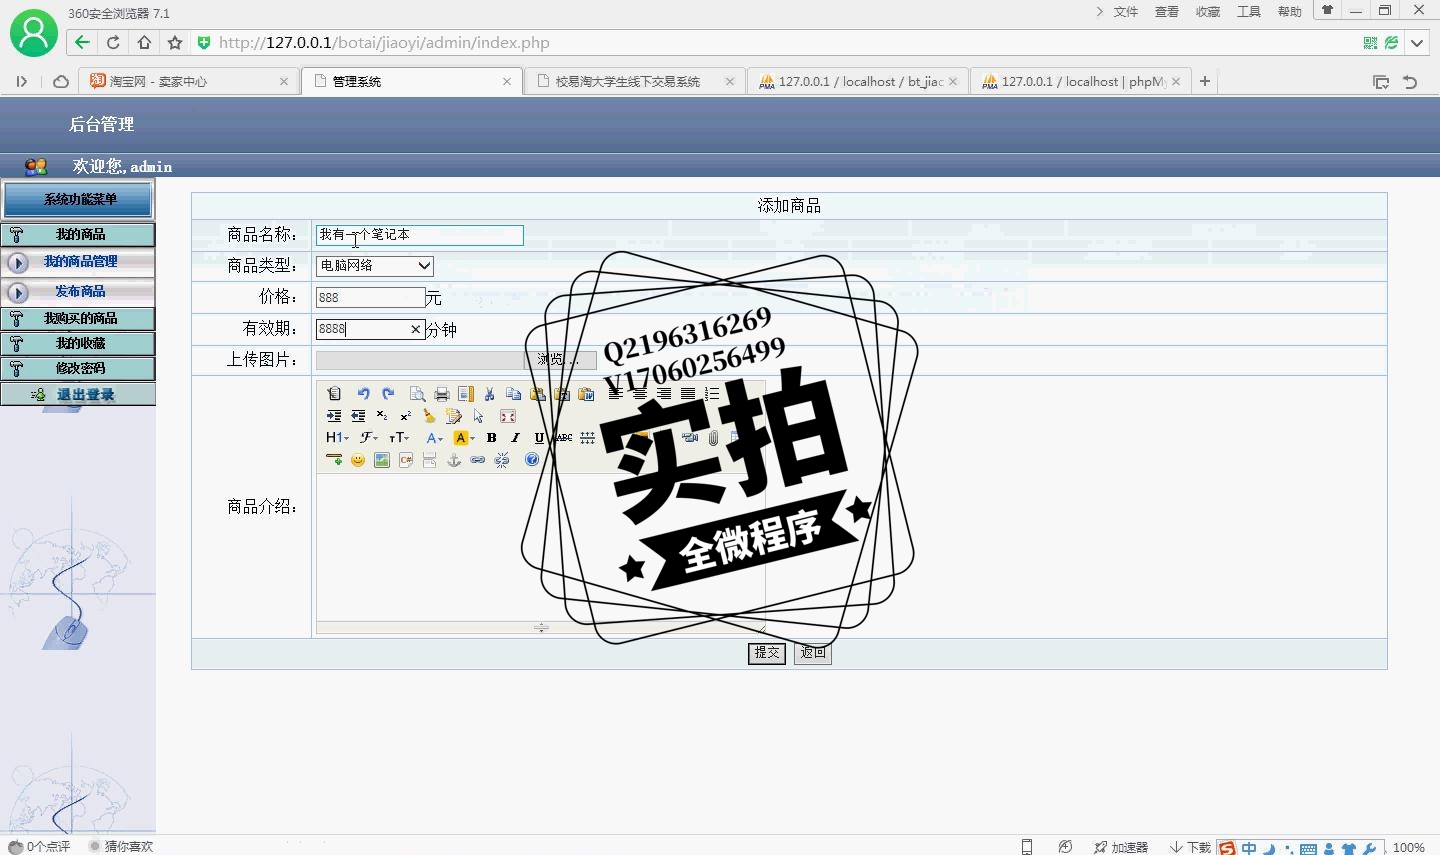Switch to the 淘宝网 - 卖家中心 tab
Viewport: 1440px width, 855px height.
188,81
